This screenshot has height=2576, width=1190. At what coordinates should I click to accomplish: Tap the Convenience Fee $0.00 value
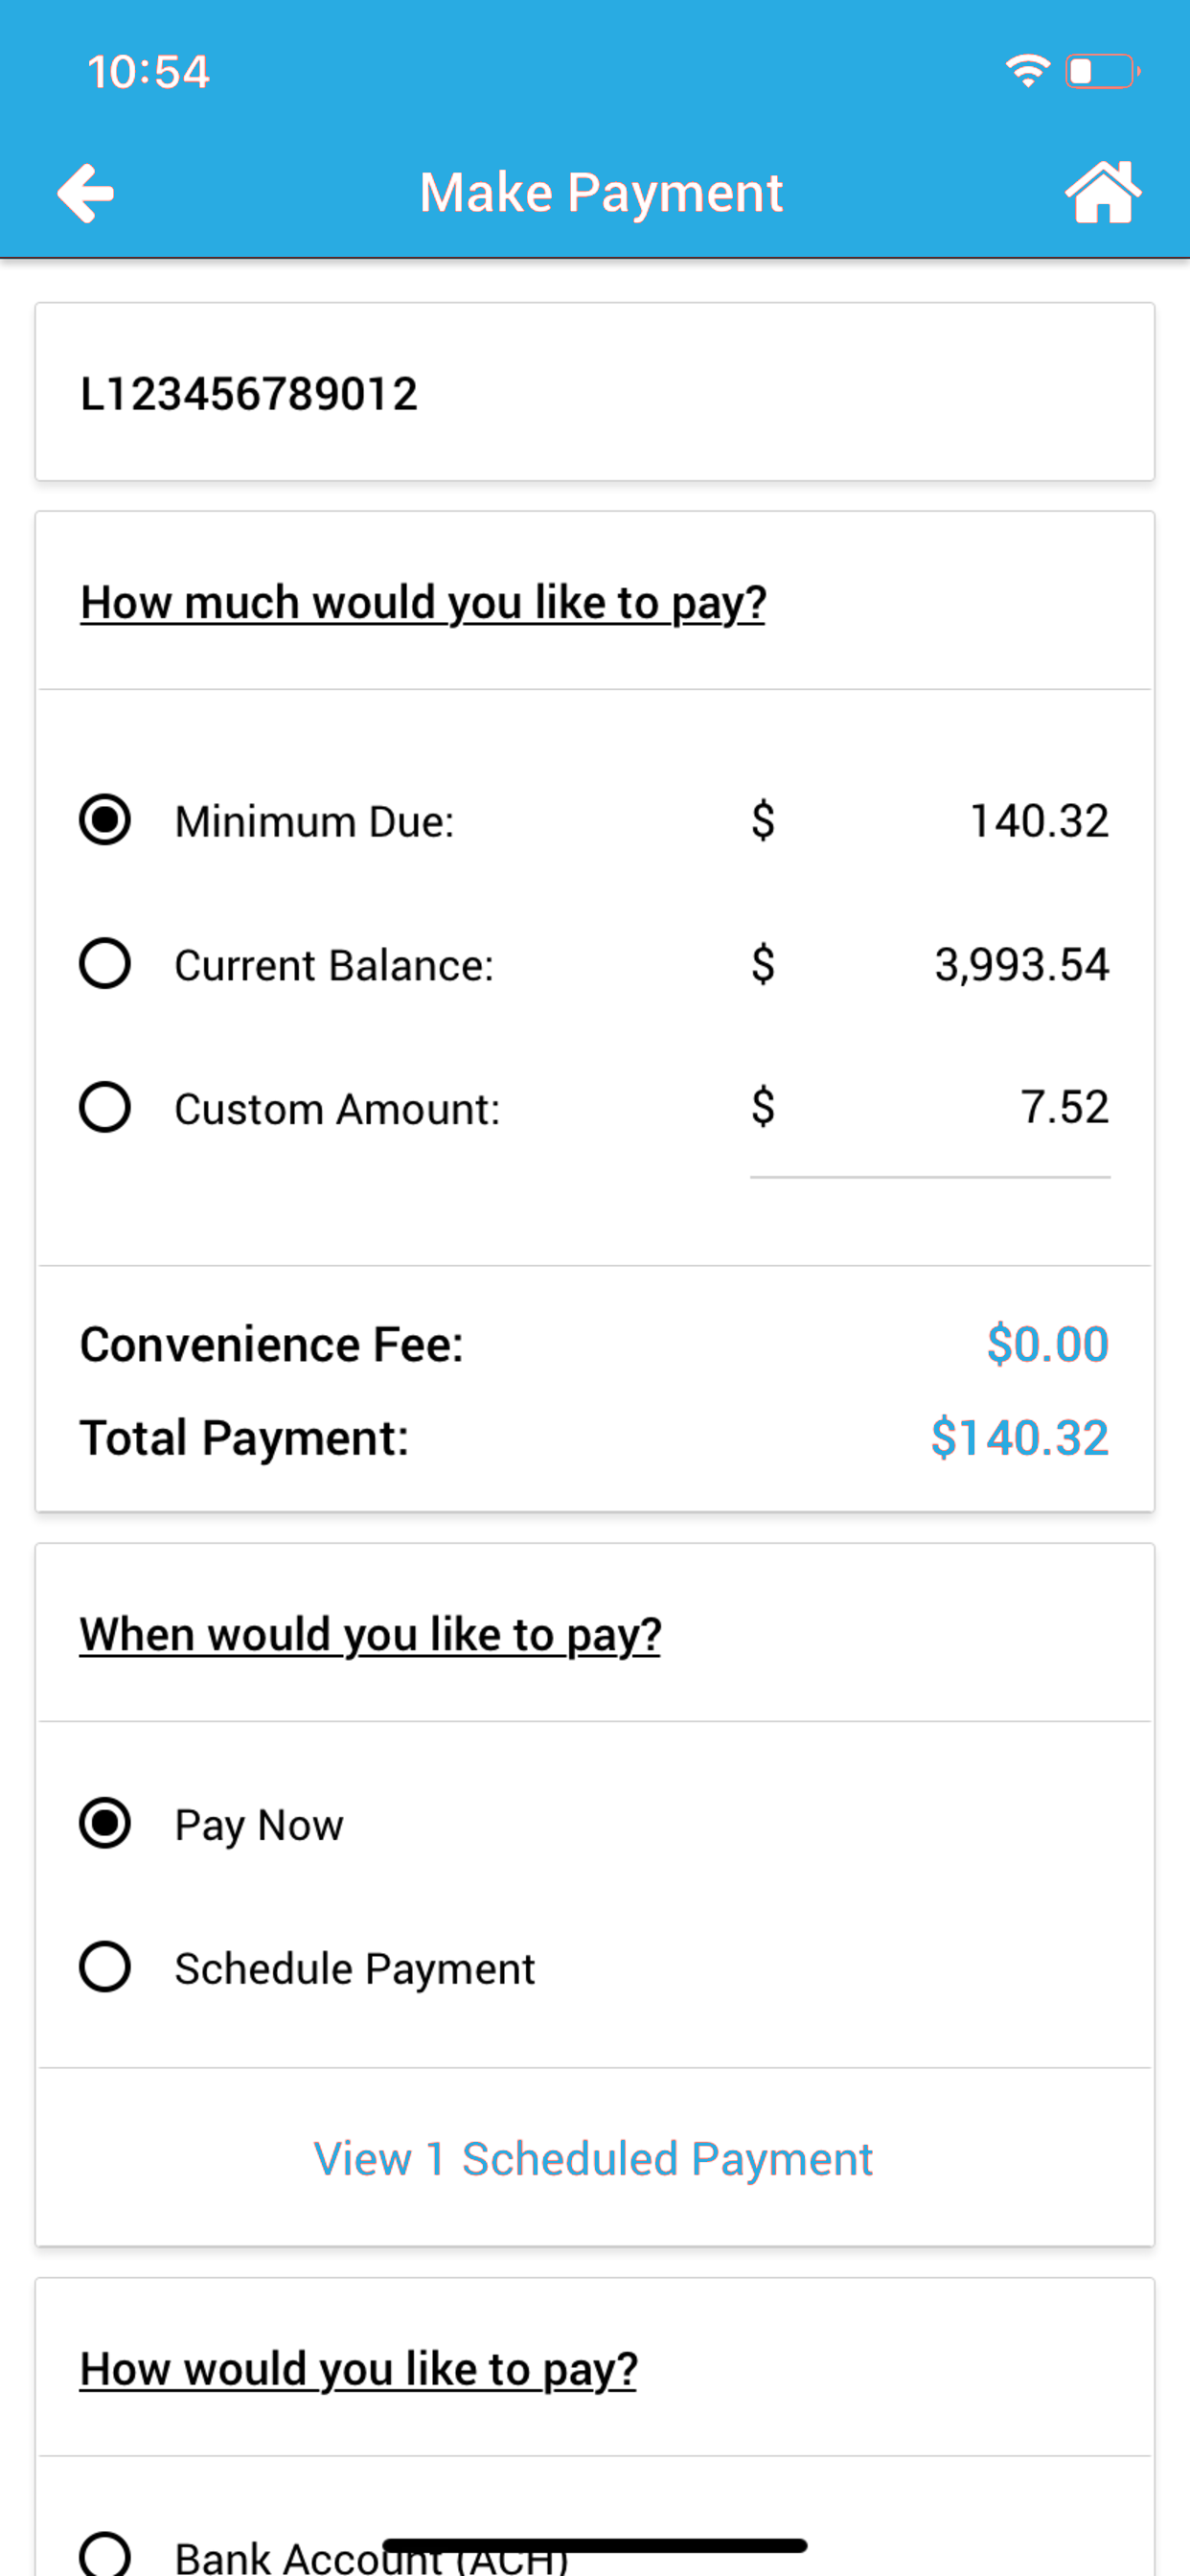click(x=1048, y=1343)
